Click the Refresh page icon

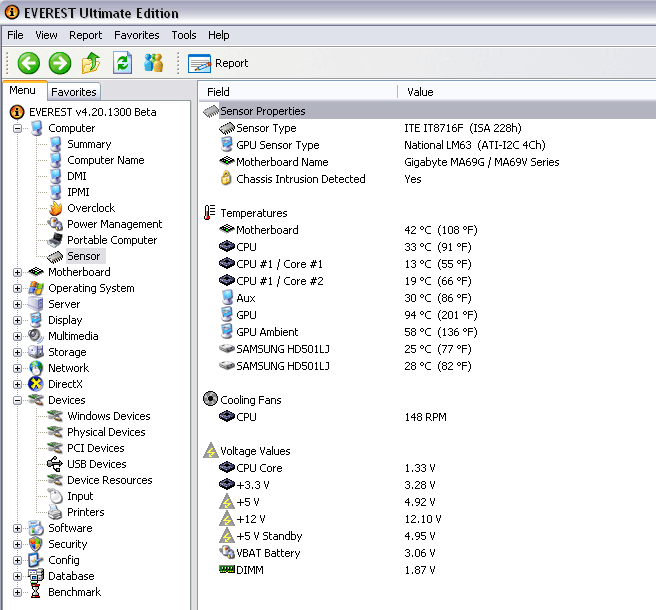tap(122, 63)
